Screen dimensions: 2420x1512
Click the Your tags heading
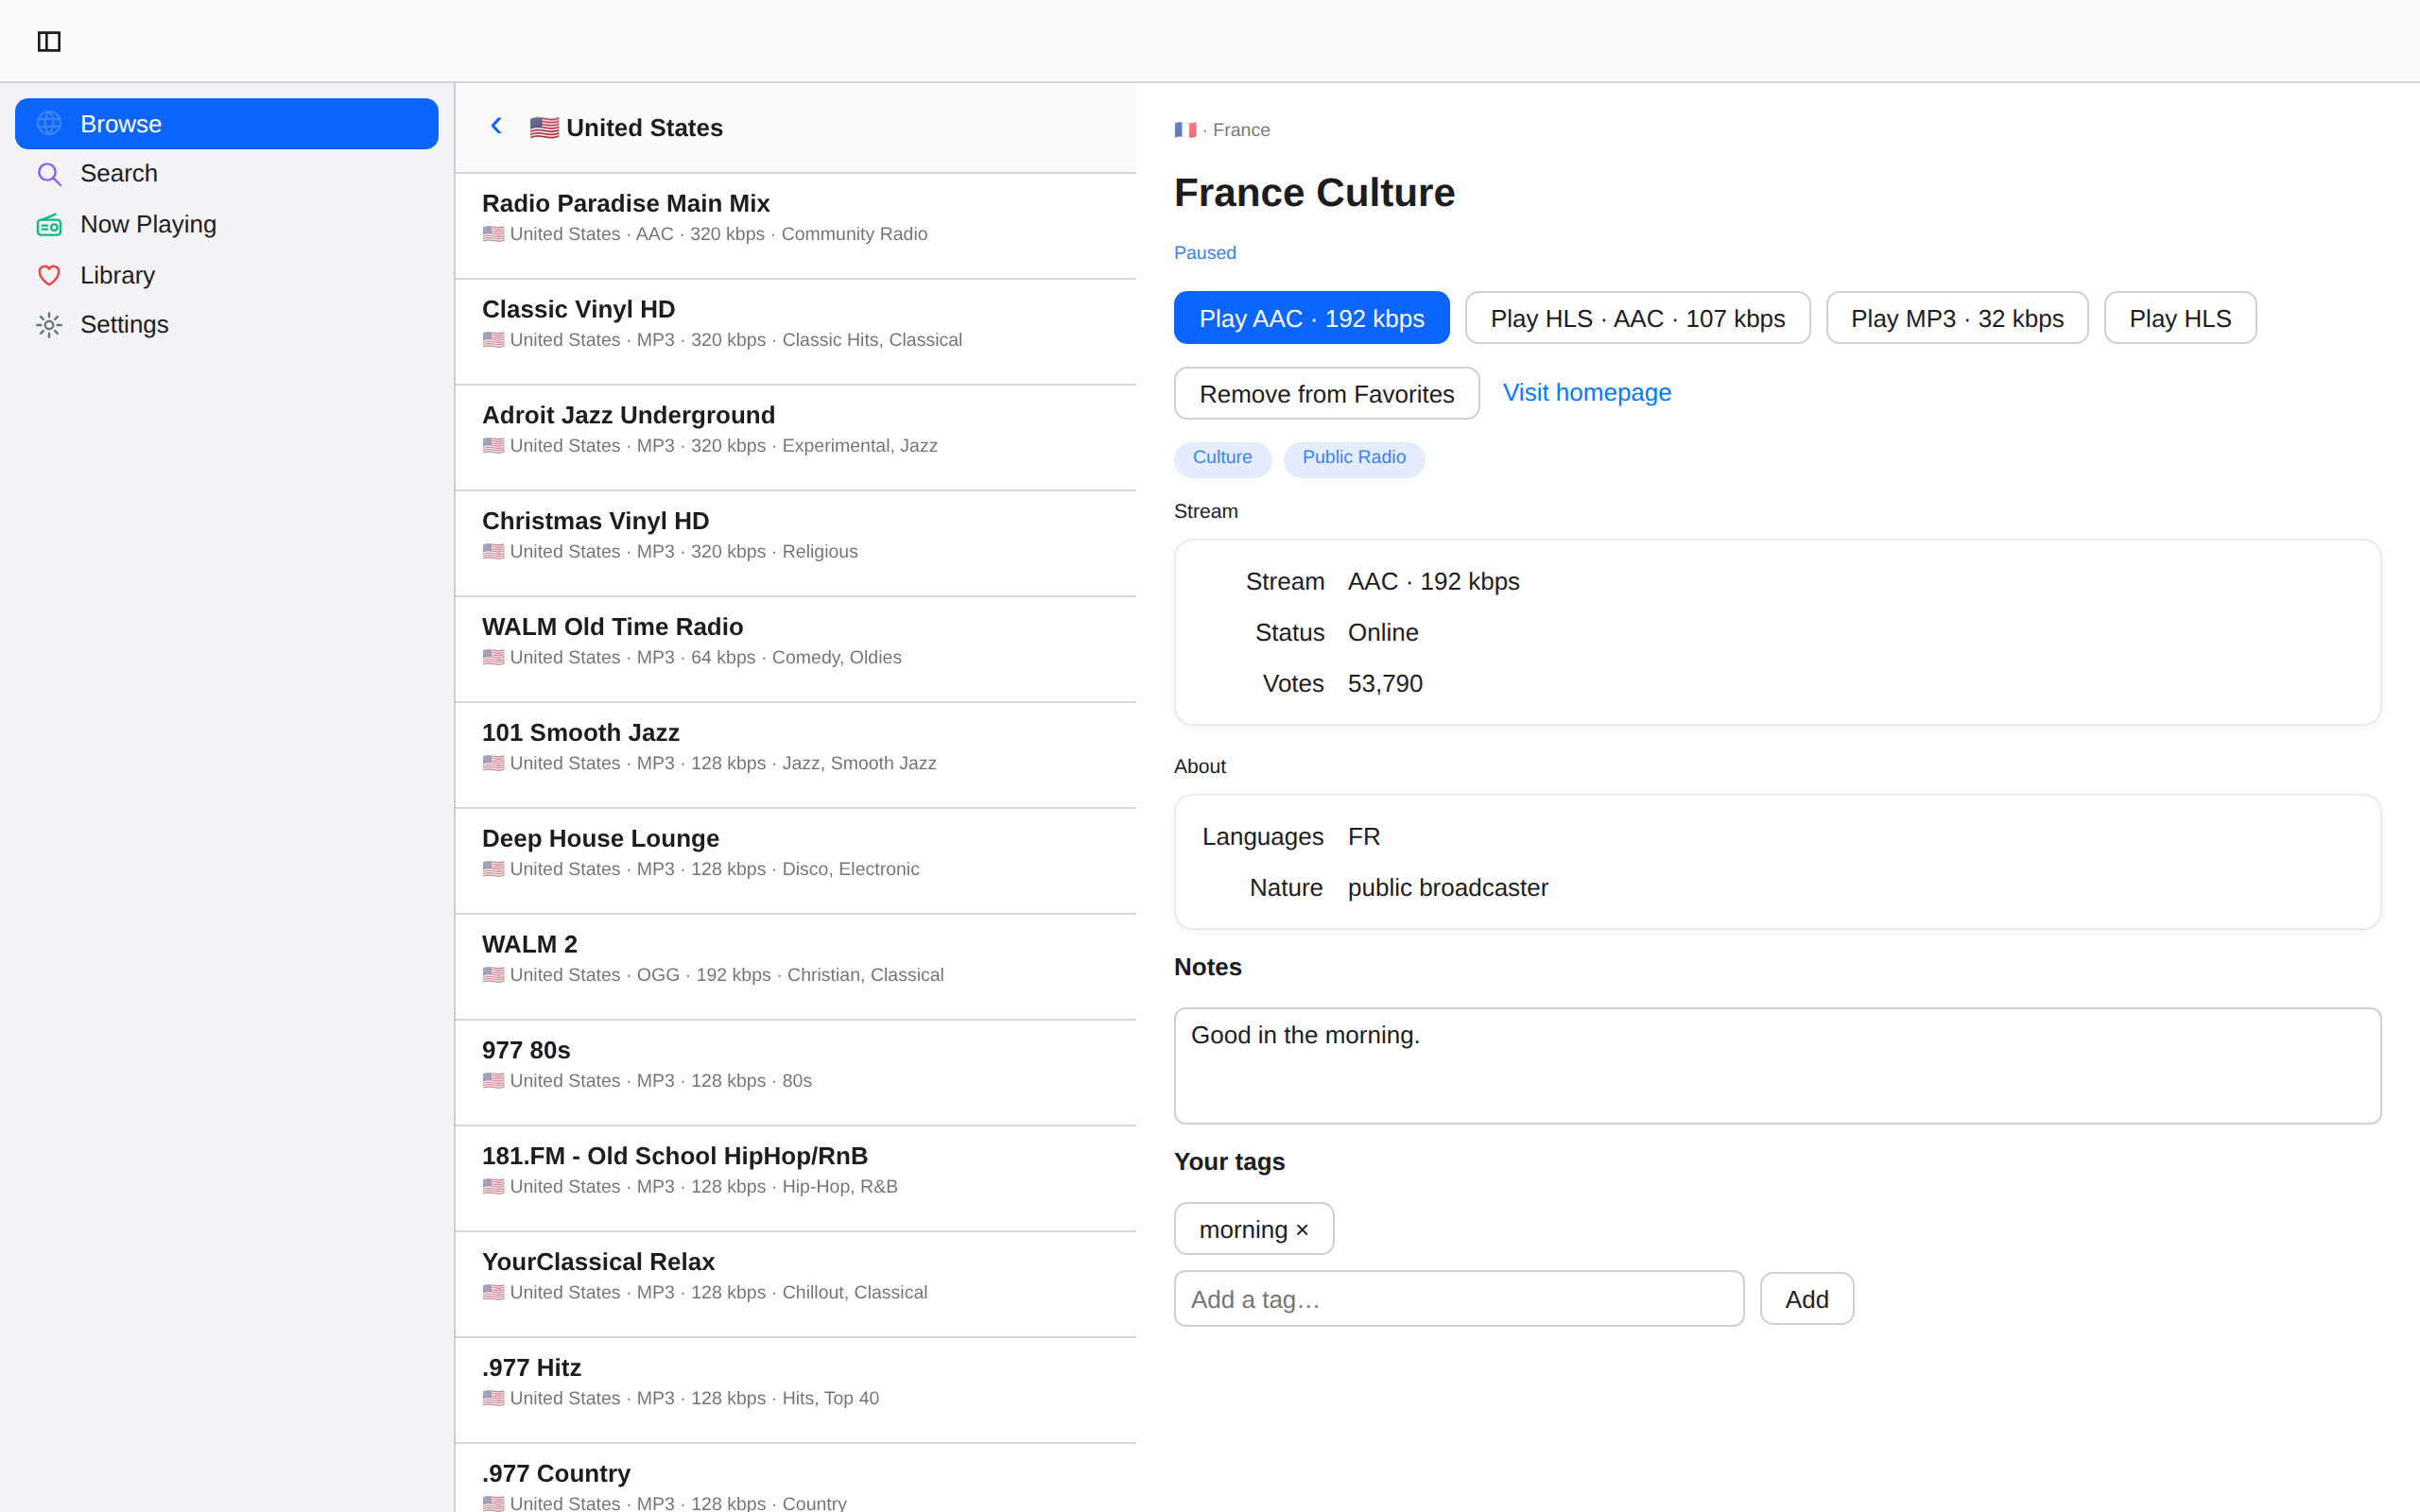[1229, 1162]
